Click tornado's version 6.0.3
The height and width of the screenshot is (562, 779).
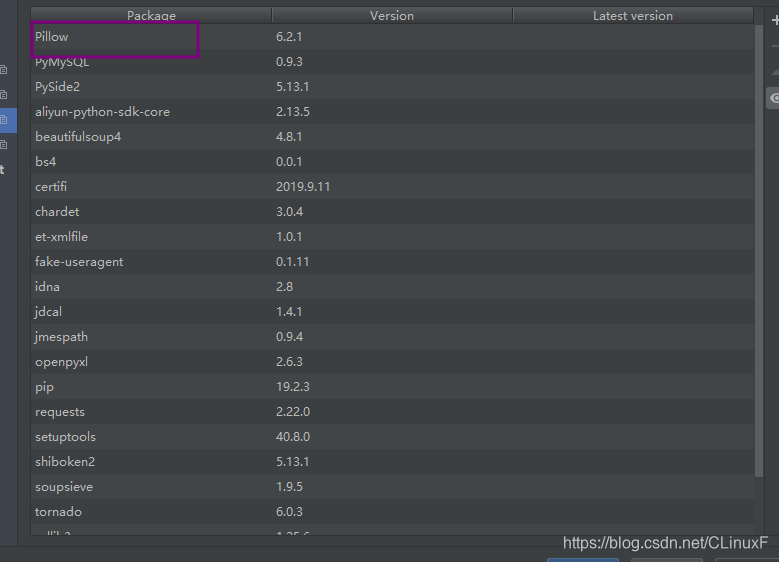[x=289, y=512]
